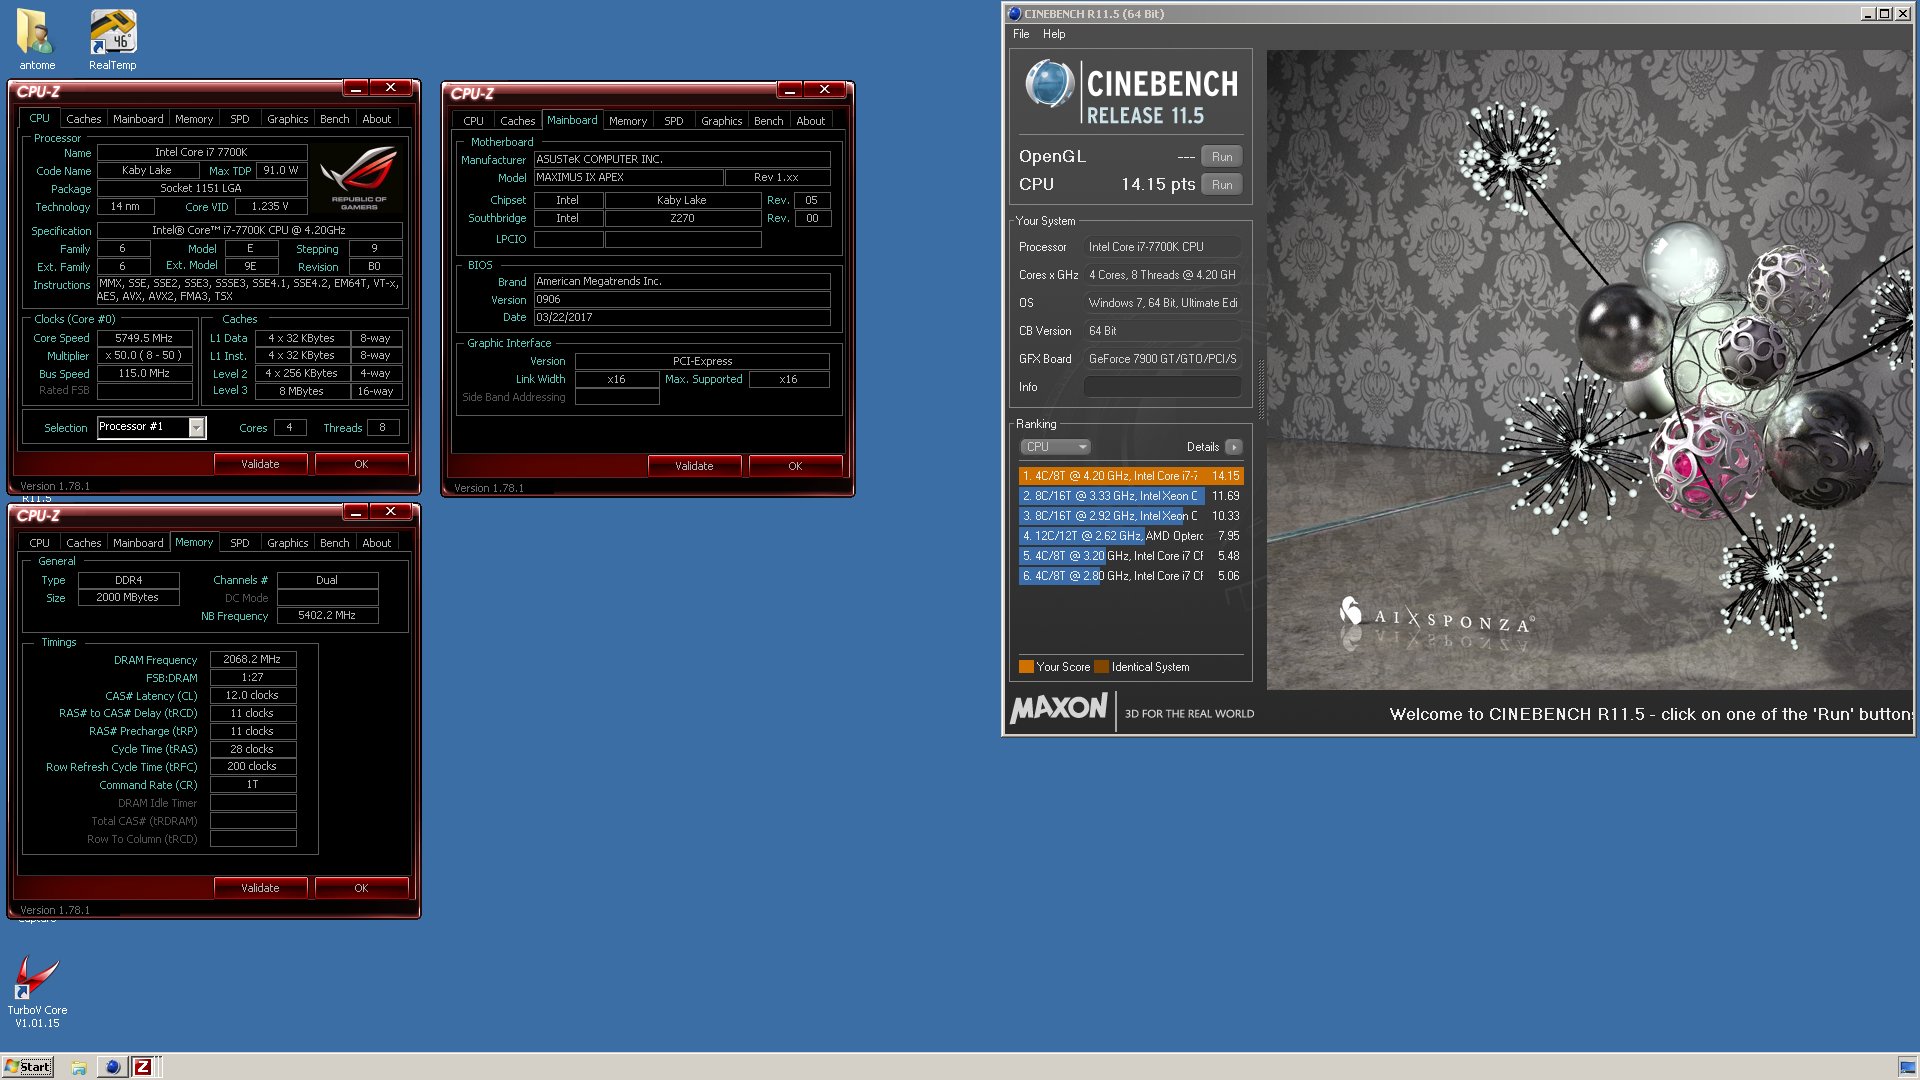Switch to Cinebench via taskbar icon
This screenshot has width=1920, height=1080.
112,1067
